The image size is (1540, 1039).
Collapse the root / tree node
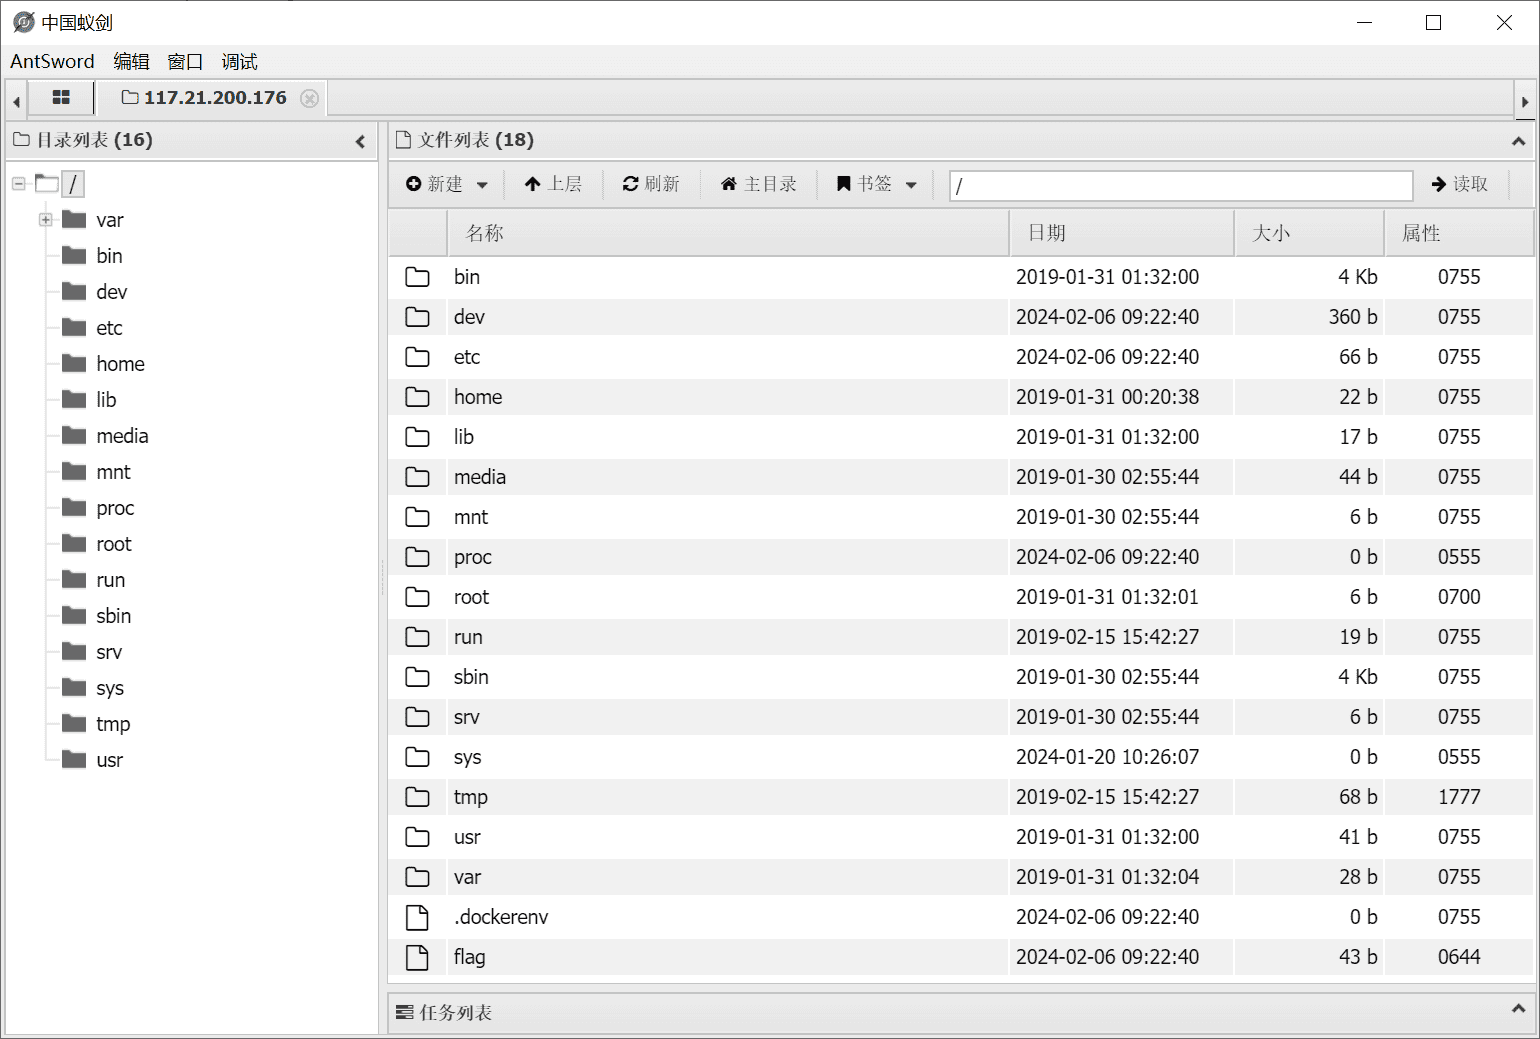[19, 184]
